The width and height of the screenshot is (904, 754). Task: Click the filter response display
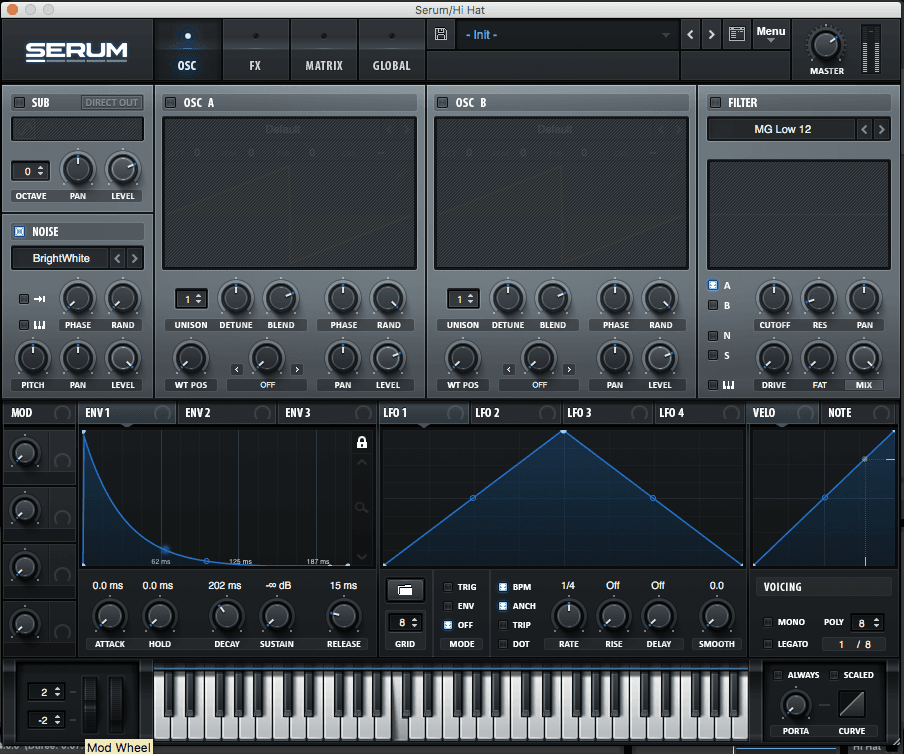(798, 214)
